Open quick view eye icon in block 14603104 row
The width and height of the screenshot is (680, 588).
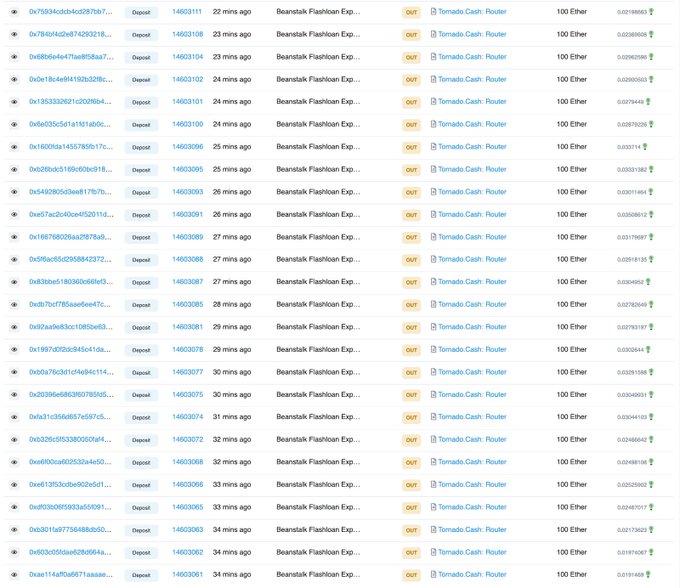pyautogui.click(x=14, y=57)
